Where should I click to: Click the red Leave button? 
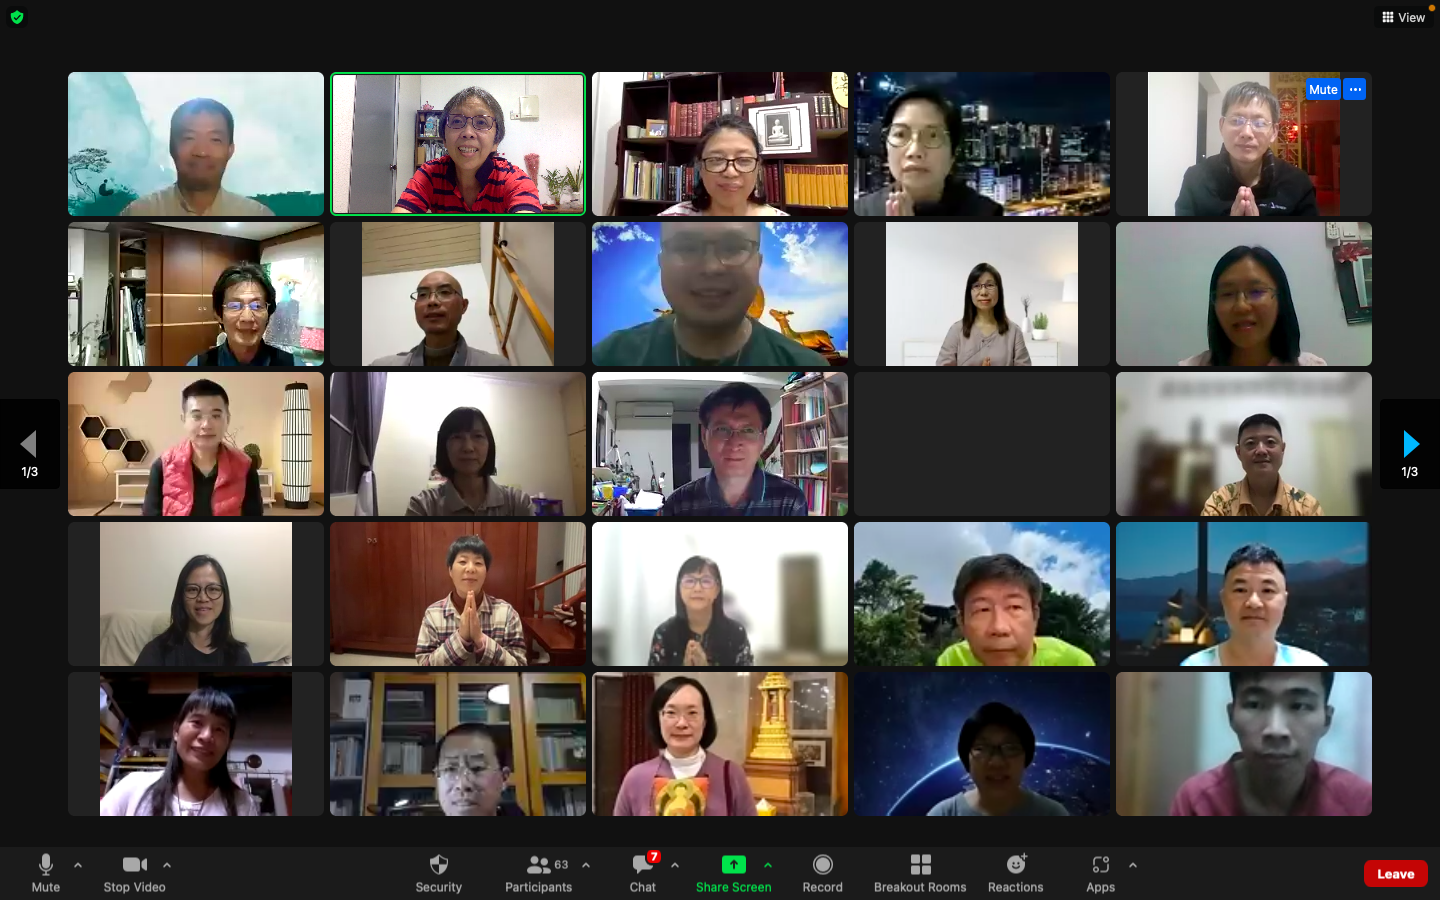(1395, 873)
